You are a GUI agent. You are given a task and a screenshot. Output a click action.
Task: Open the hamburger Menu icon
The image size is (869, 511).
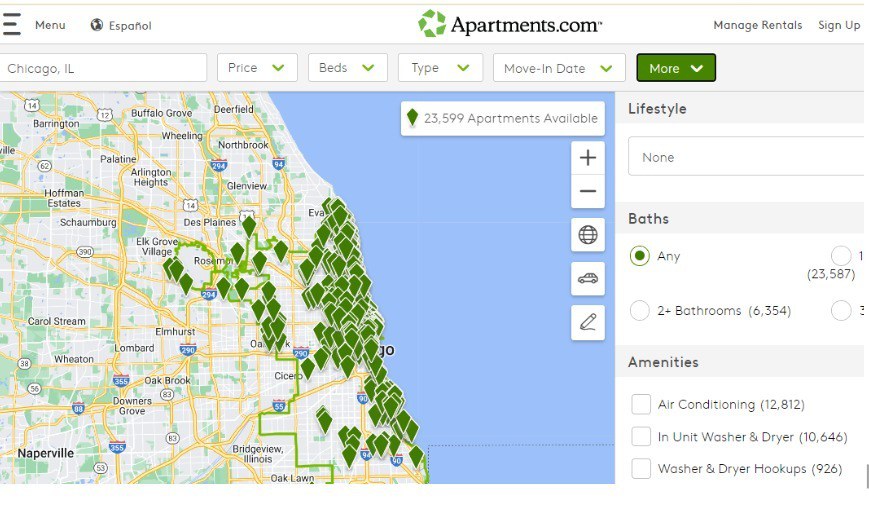tap(11, 25)
